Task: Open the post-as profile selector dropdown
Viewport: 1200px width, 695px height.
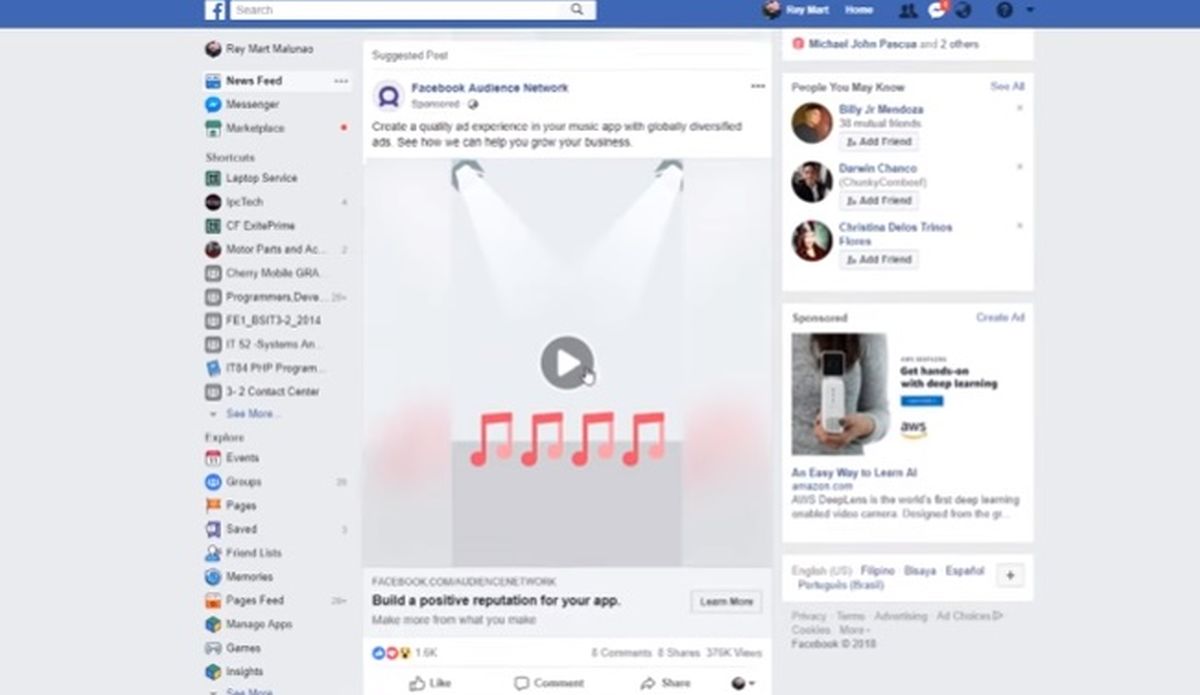Action: point(743,683)
